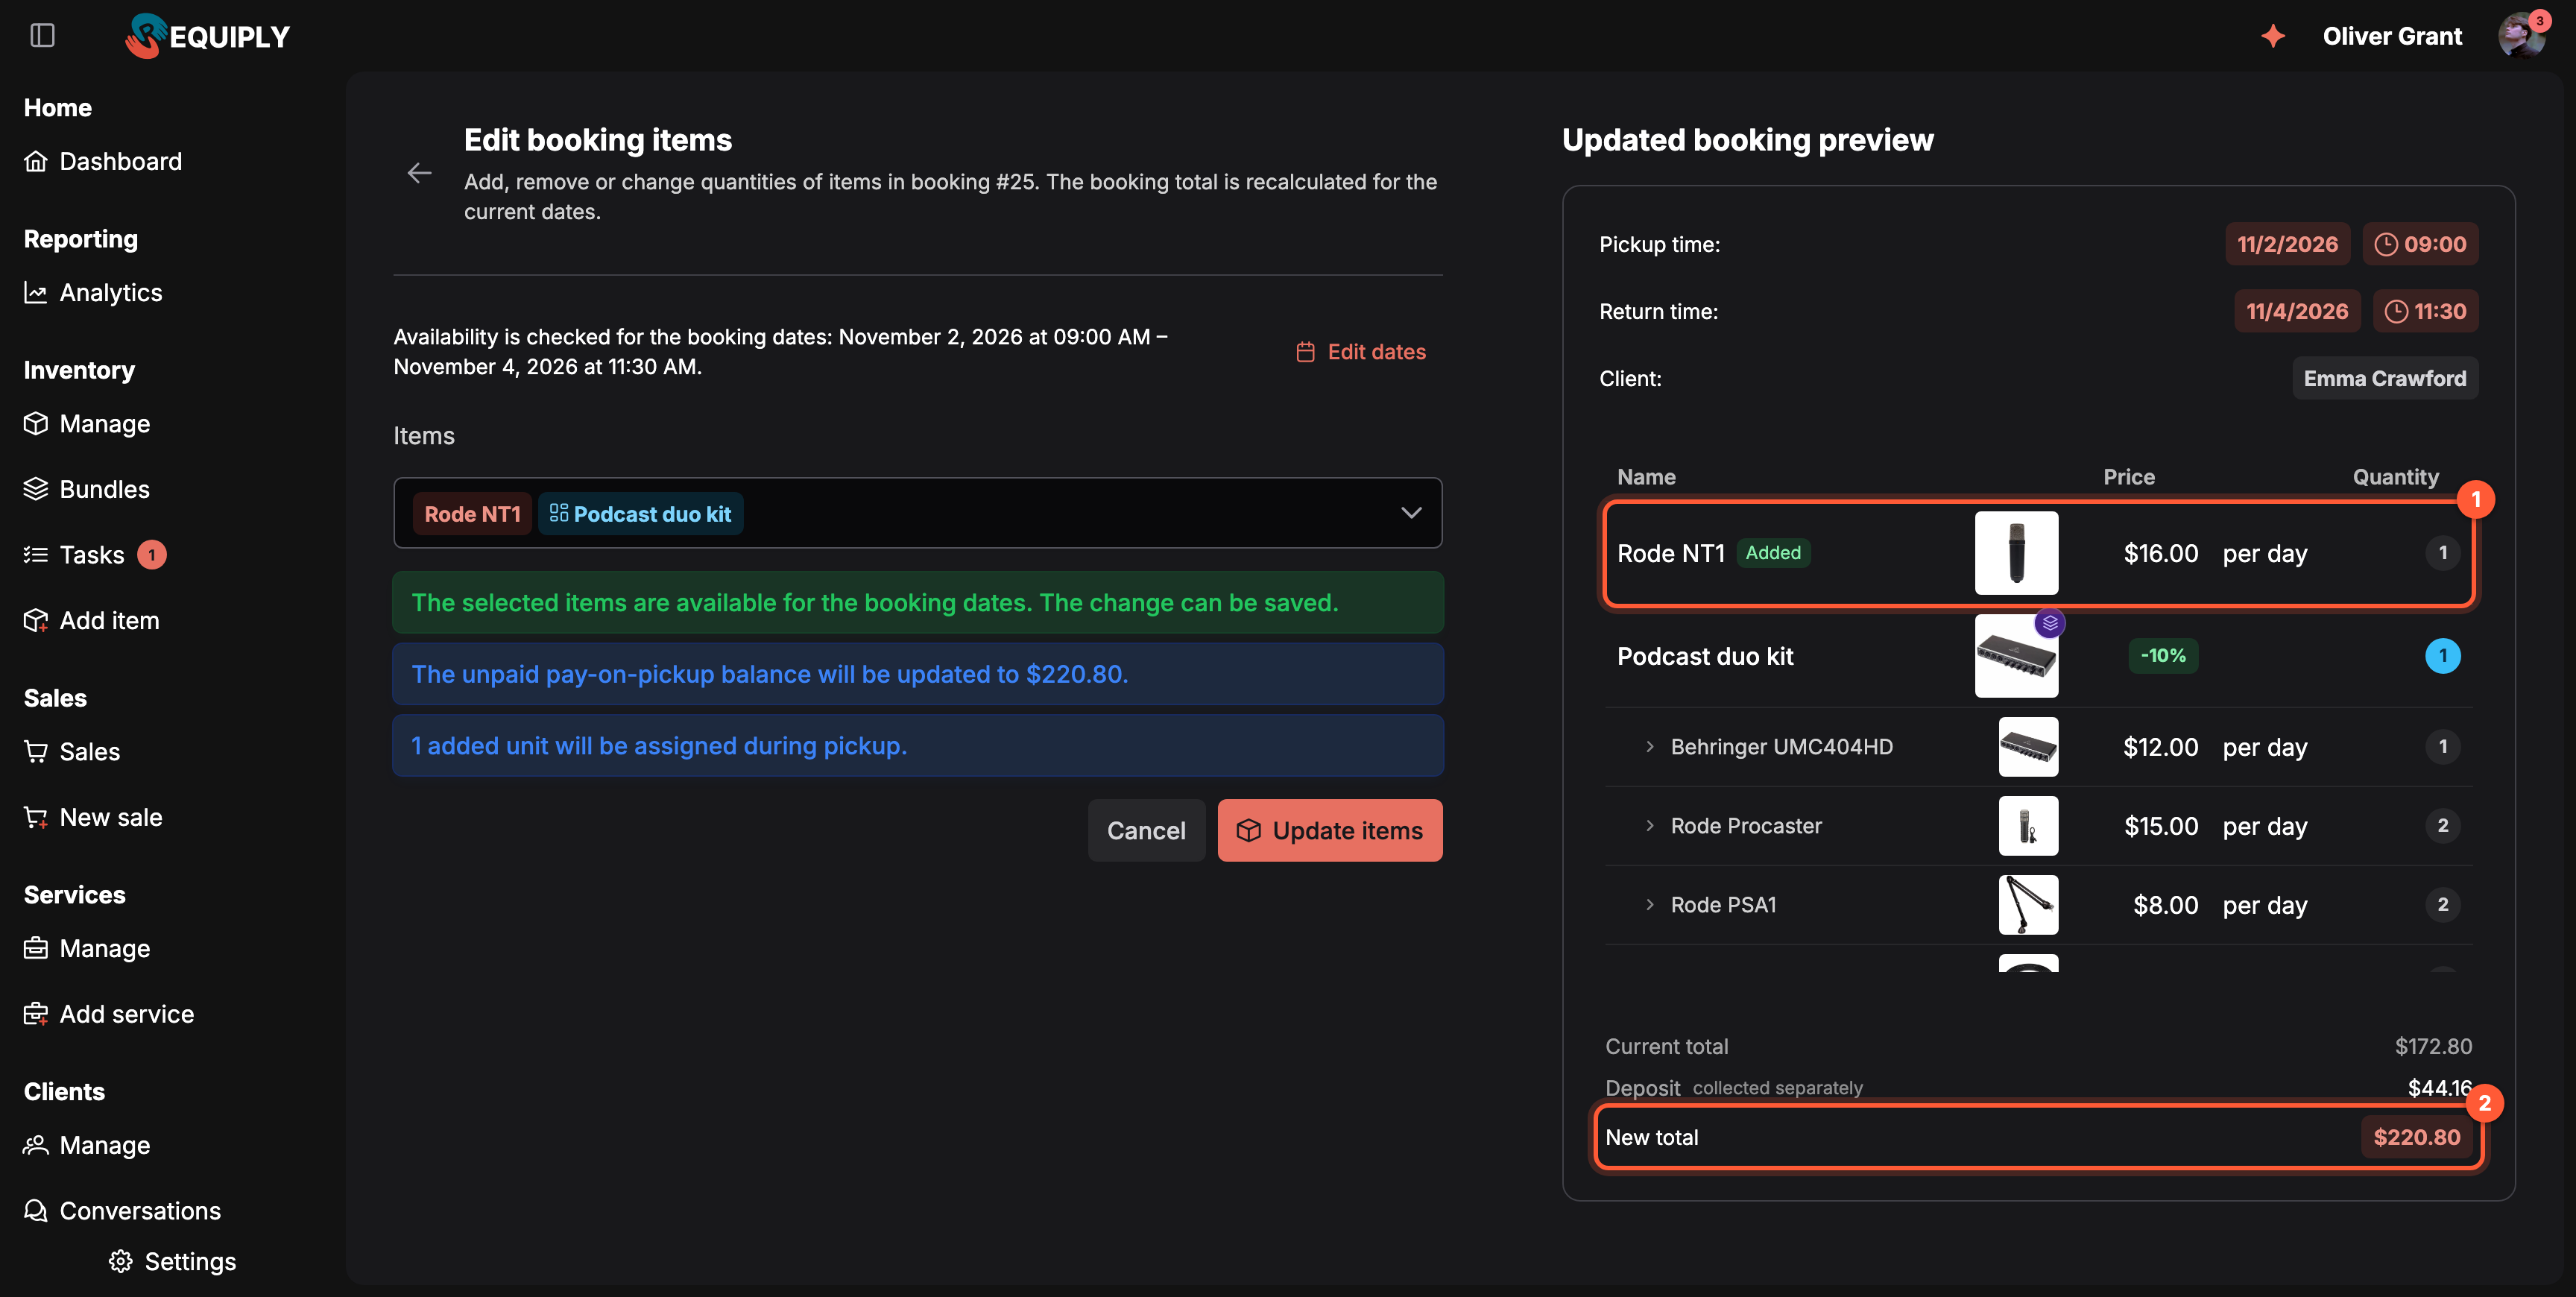Click the Tasks notification count badge

[152, 555]
